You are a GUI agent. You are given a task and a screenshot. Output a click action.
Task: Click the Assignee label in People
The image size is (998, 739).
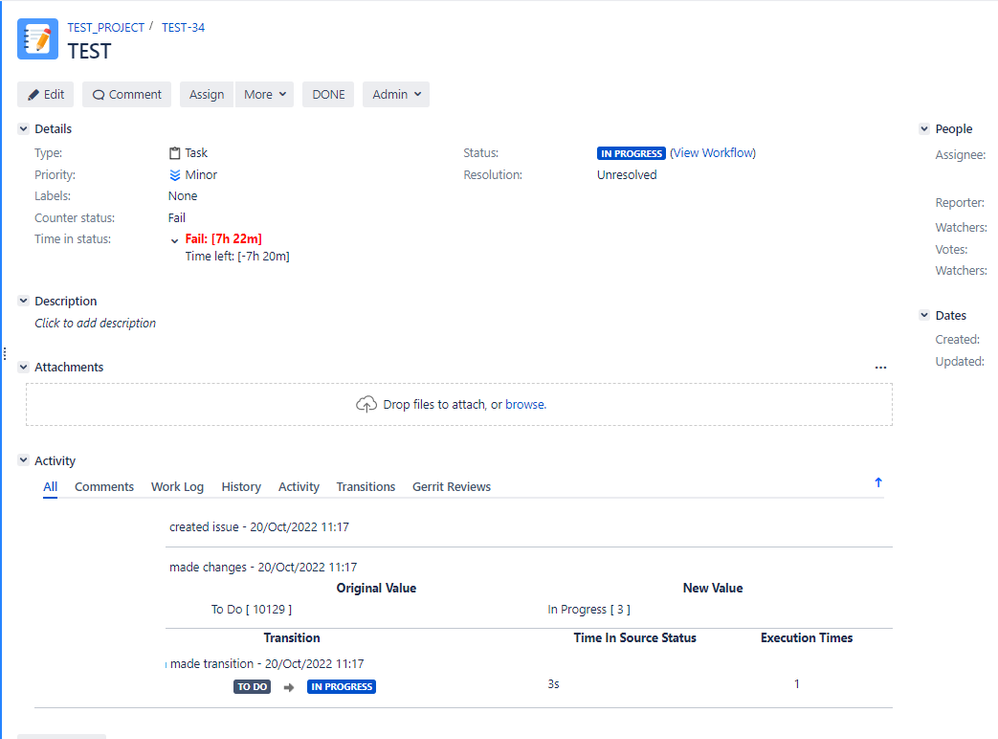click(x=960, y=155)
